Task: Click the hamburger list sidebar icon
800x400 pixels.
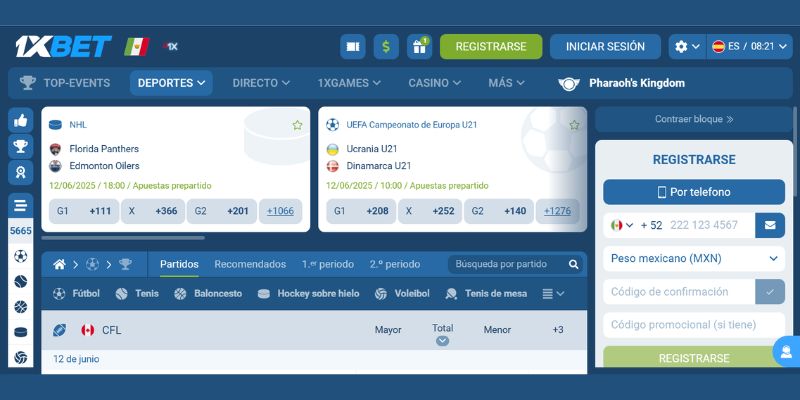Action: (20, 206)
